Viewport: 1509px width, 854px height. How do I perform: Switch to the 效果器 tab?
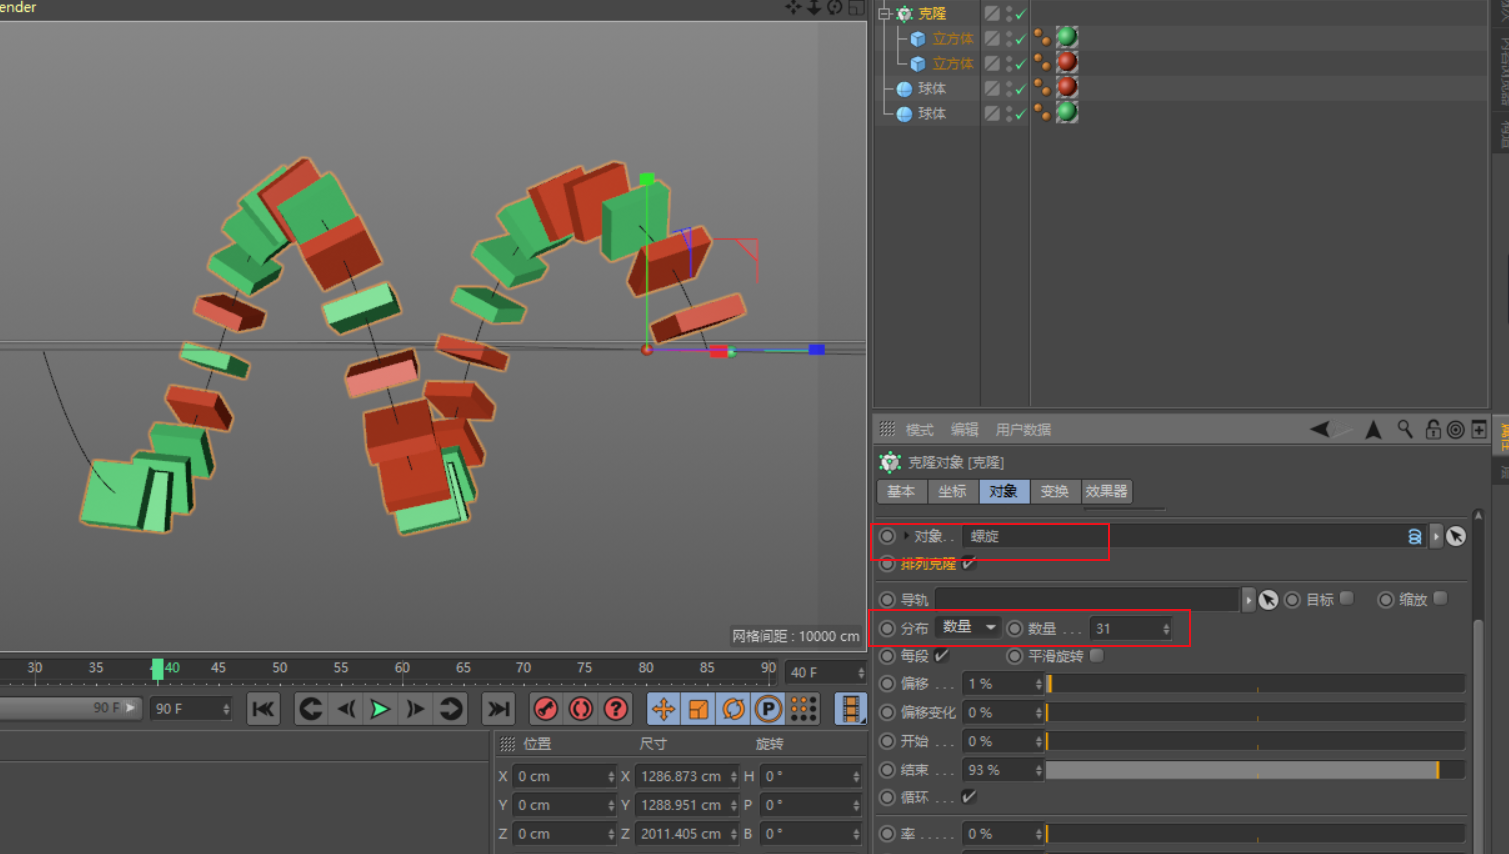(x=1106, y=491)
